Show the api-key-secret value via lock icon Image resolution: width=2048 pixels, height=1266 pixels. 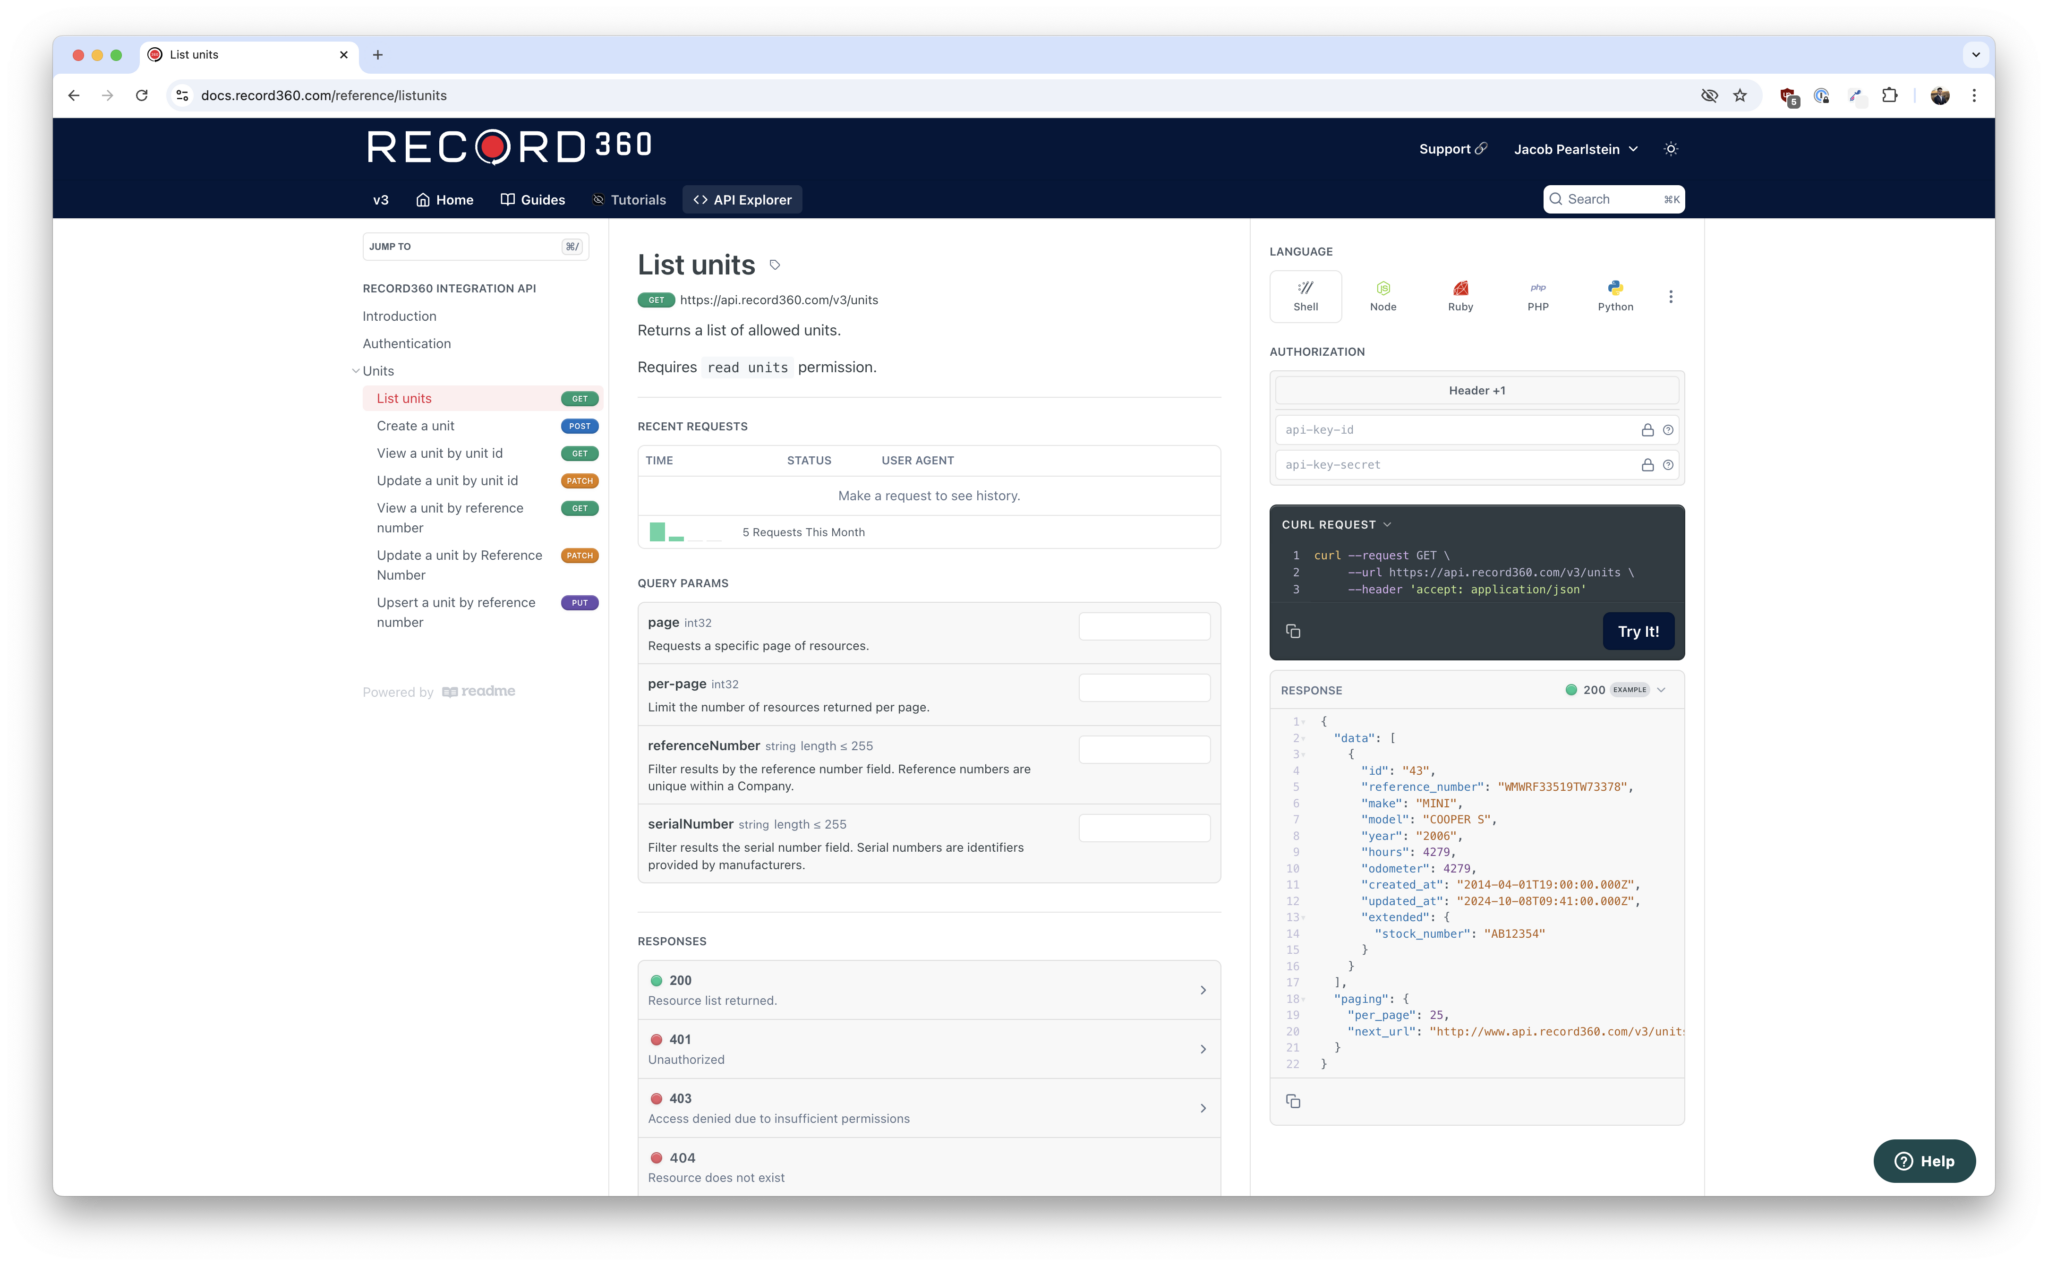click(1646, 464)
